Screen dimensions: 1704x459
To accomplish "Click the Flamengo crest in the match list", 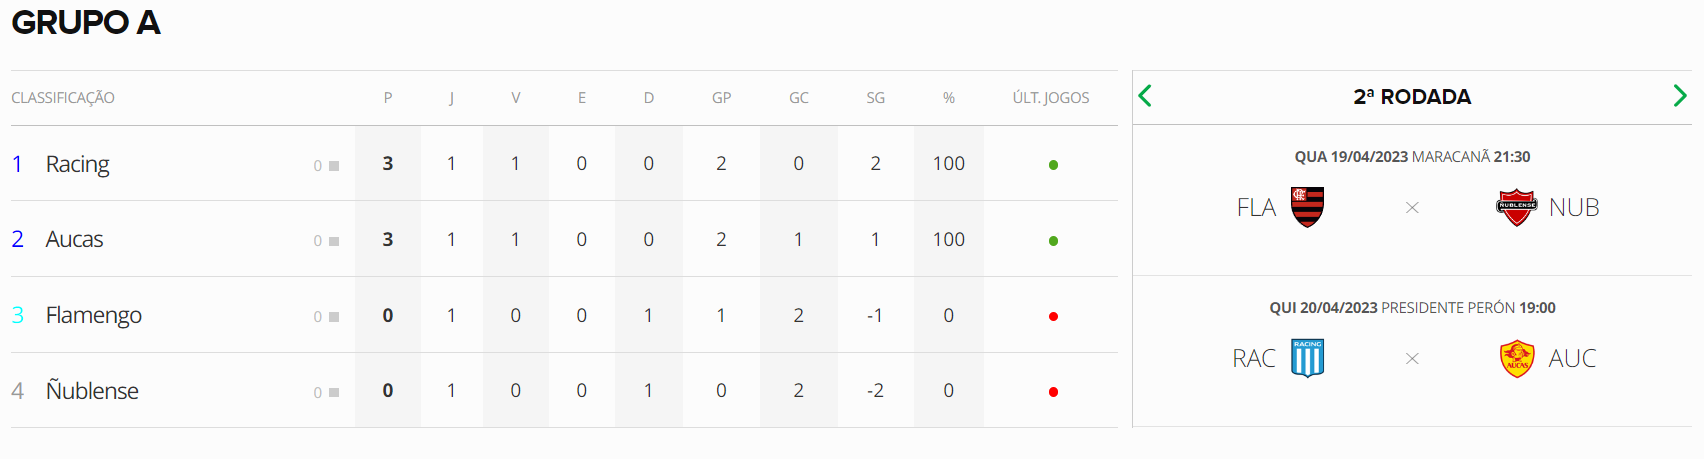I will (x=1307, y=207).
